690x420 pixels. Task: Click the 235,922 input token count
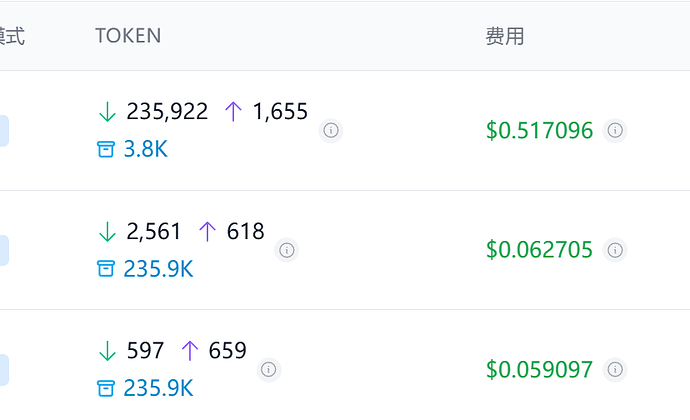(167, 111)
